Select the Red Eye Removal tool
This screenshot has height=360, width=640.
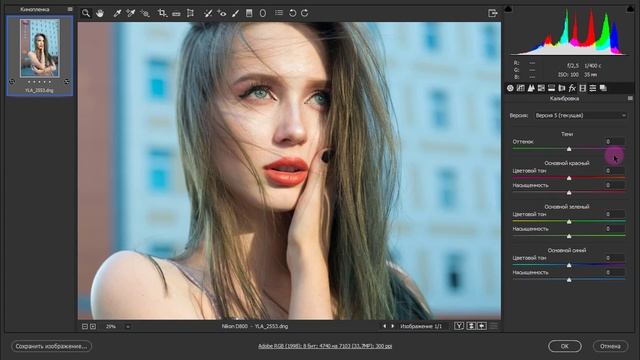[x=222, y=13]
